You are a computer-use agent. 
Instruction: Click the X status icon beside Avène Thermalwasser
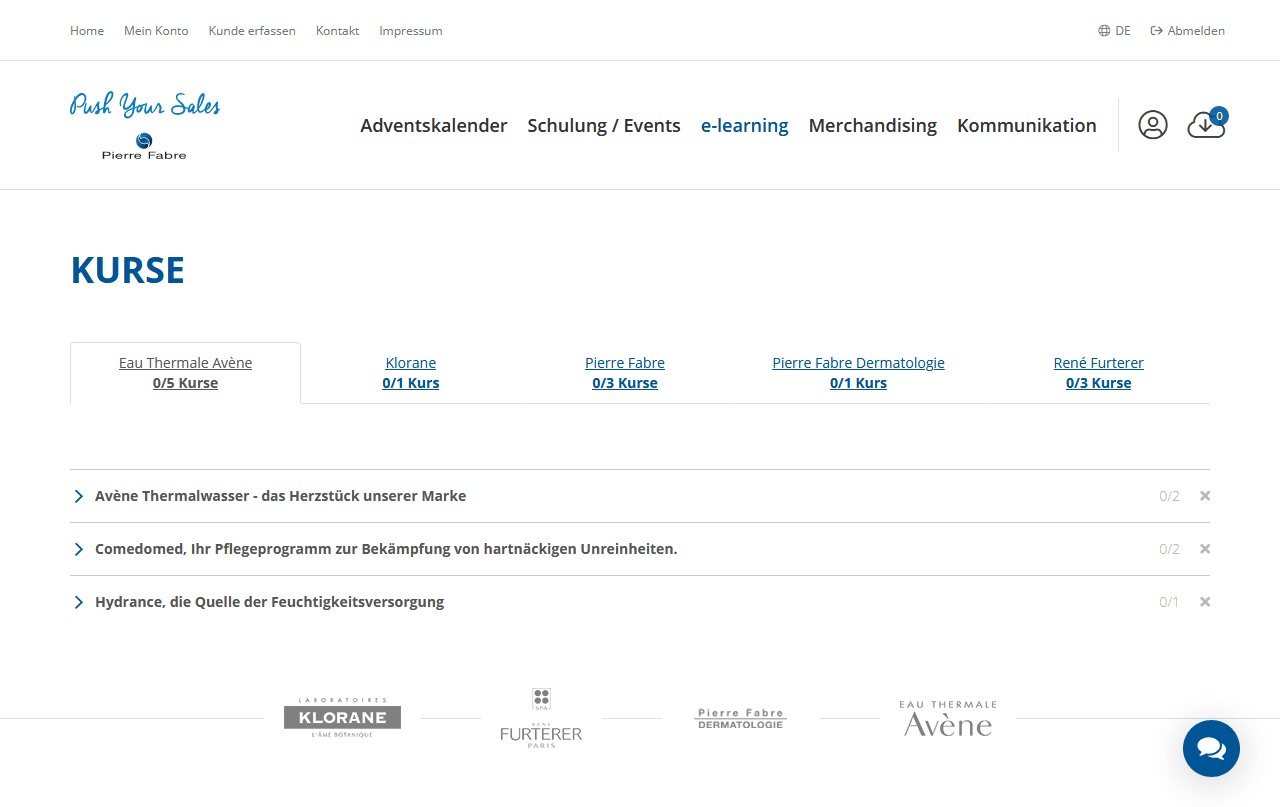click(1205, 496)
